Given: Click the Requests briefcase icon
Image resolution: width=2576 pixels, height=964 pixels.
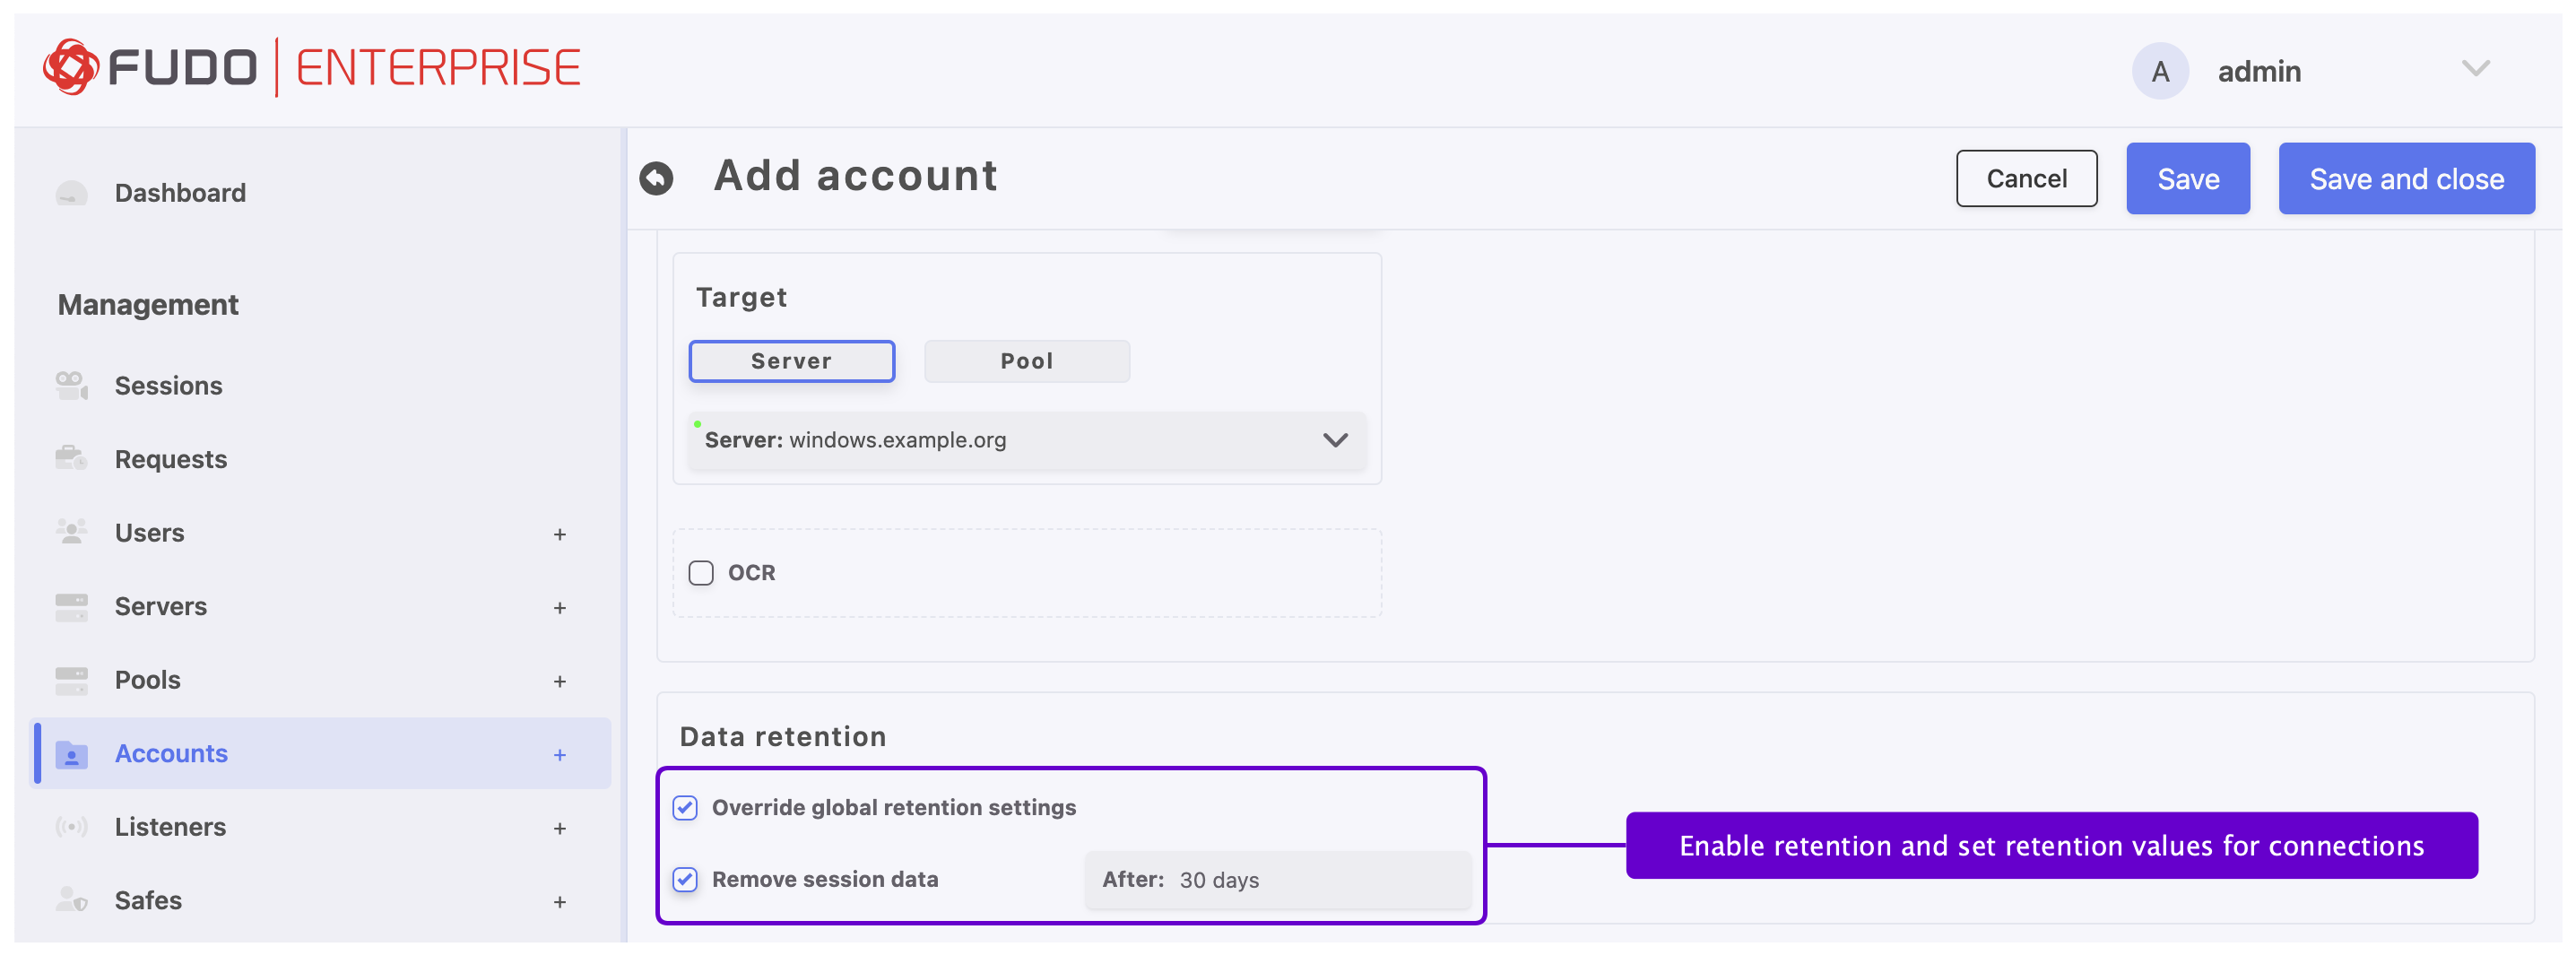Looking at the screenshot, I should click(x=71, y=459).
